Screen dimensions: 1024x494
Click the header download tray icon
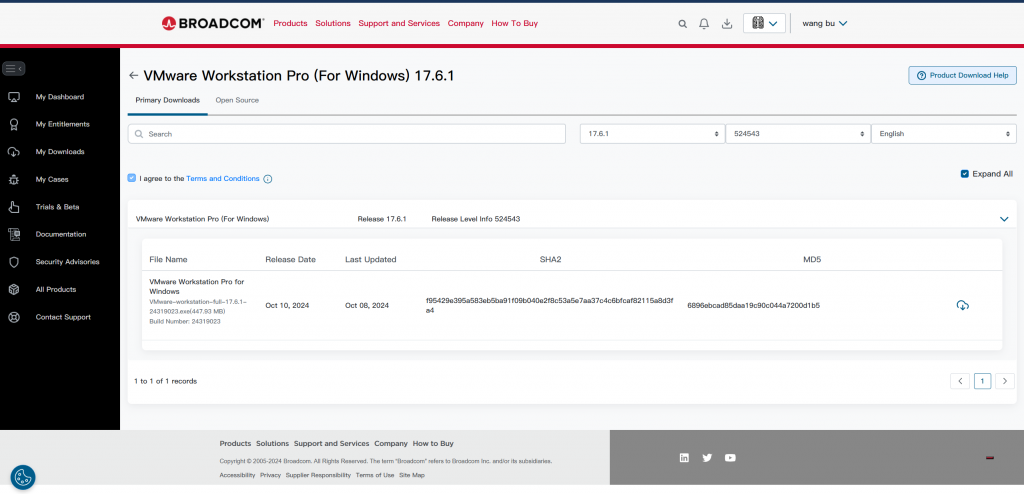point(726,24)
